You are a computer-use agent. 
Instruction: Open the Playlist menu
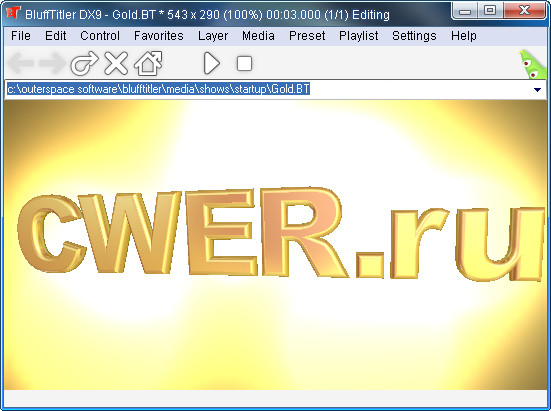click(359, 36)
